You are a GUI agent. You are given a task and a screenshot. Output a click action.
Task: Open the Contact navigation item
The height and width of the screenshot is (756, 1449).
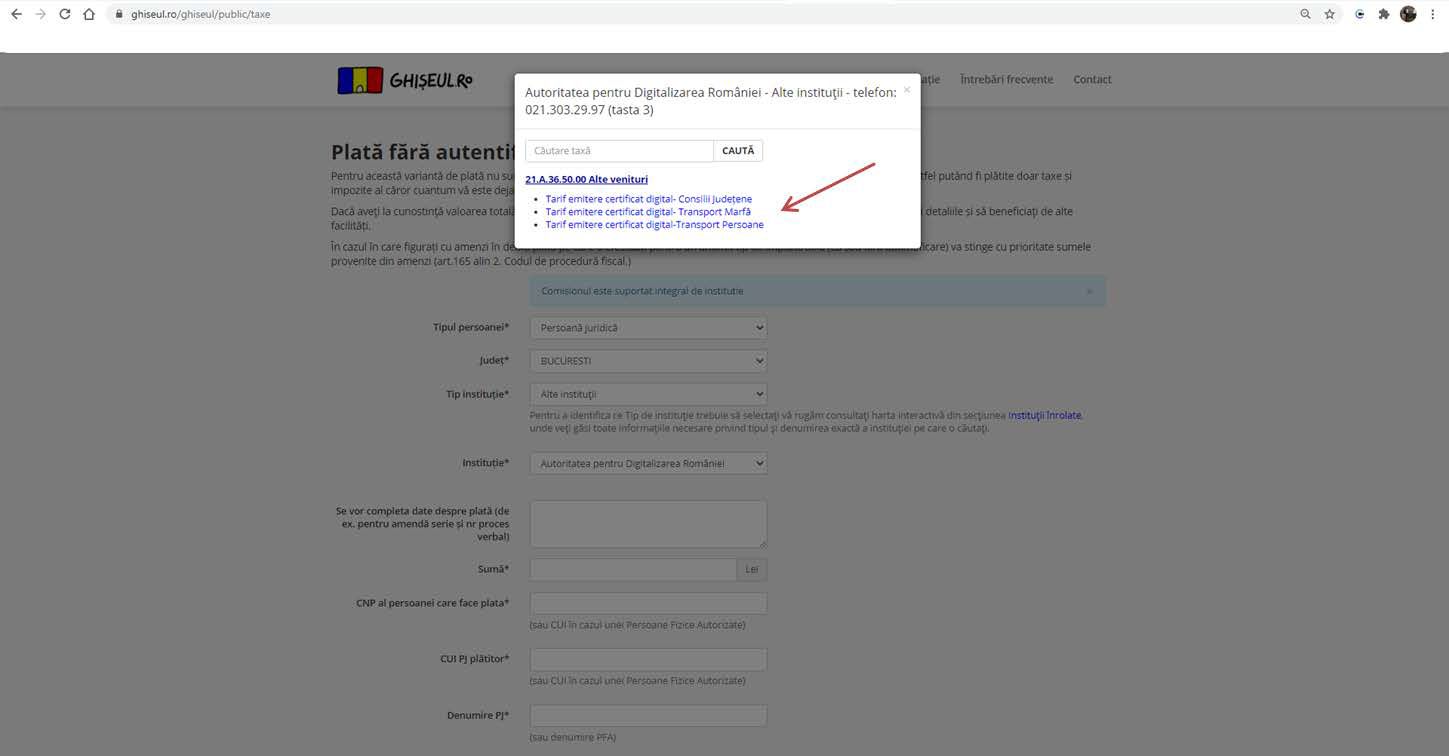[1092, 80]
